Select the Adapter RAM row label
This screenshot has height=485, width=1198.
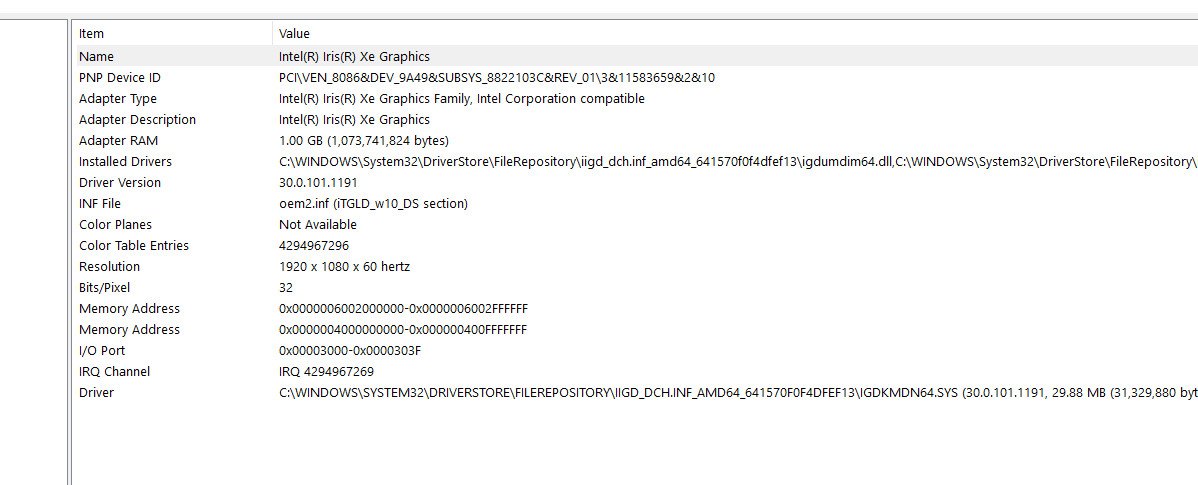click(118, 141)
